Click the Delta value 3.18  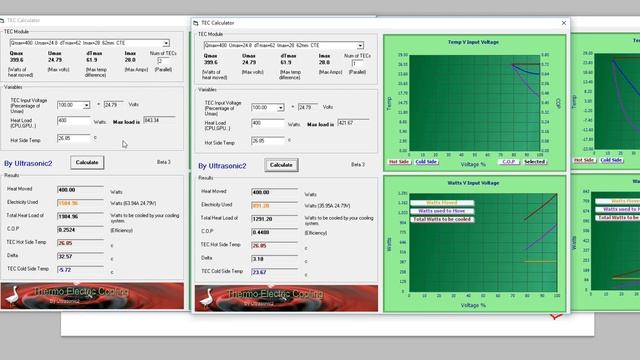pos(274,259)
